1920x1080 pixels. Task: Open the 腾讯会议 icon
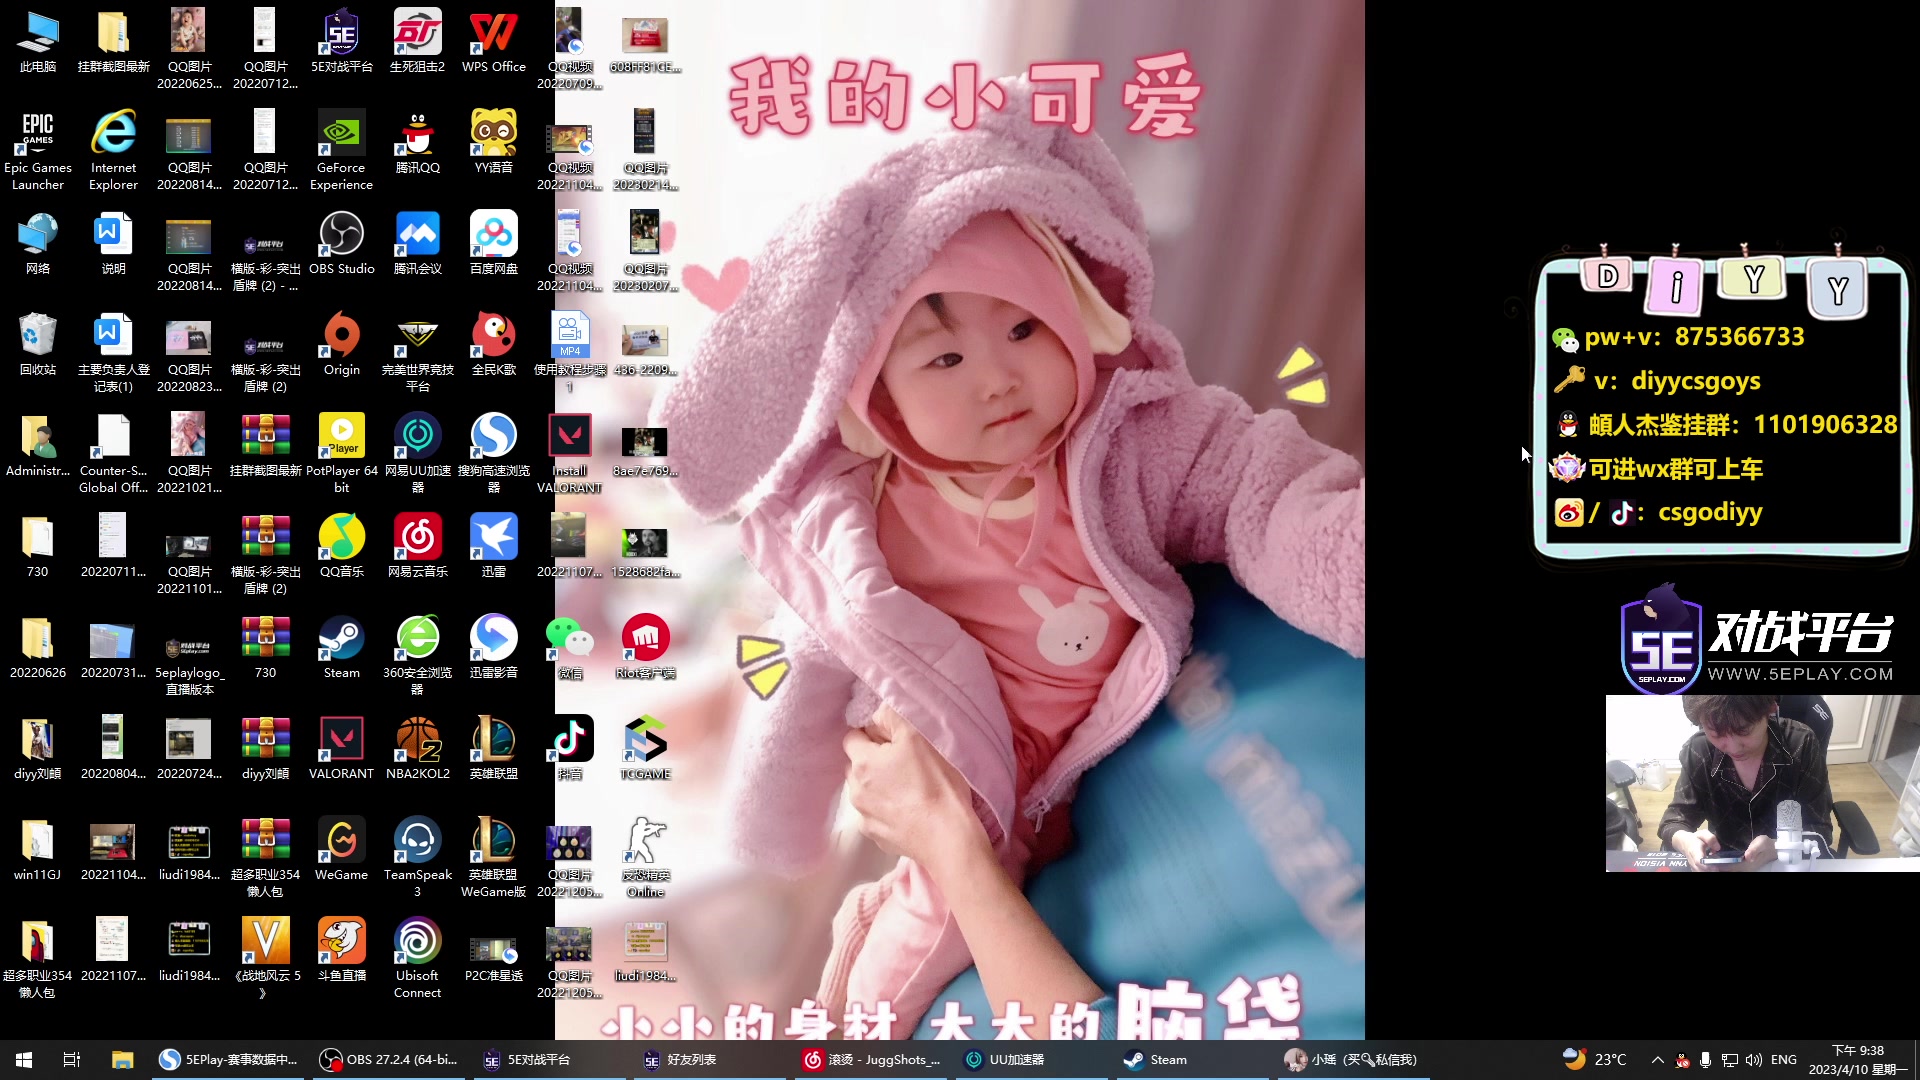(417, 243)
